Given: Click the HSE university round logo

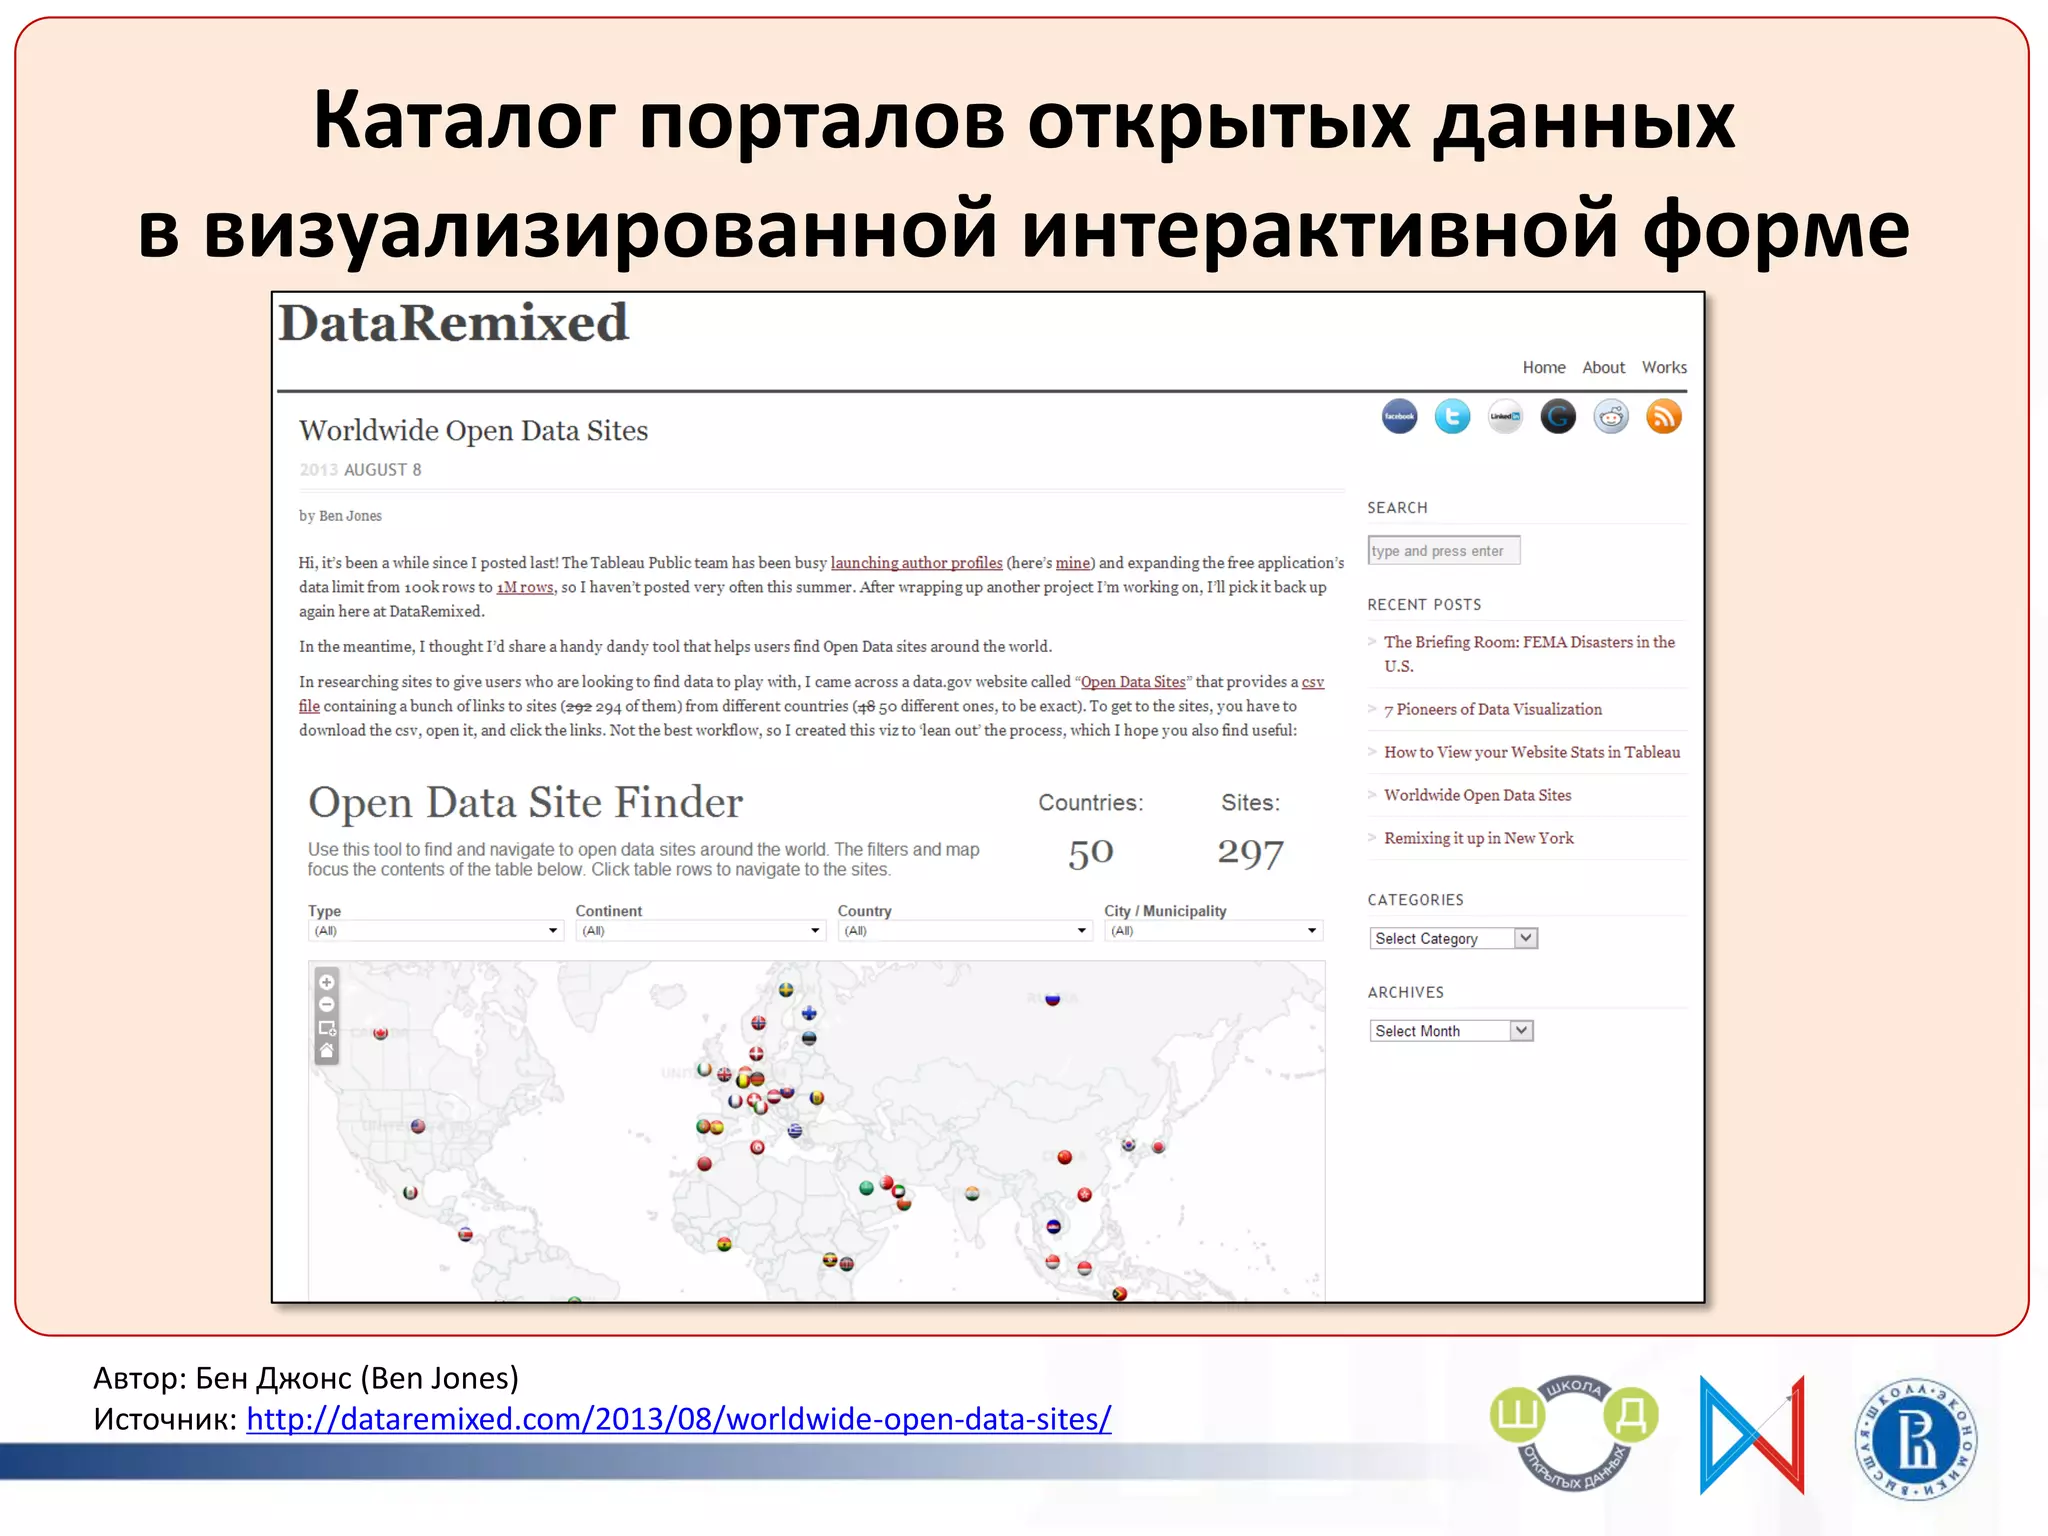Looking at the screenshot, I should [x=1916, y=1440].
